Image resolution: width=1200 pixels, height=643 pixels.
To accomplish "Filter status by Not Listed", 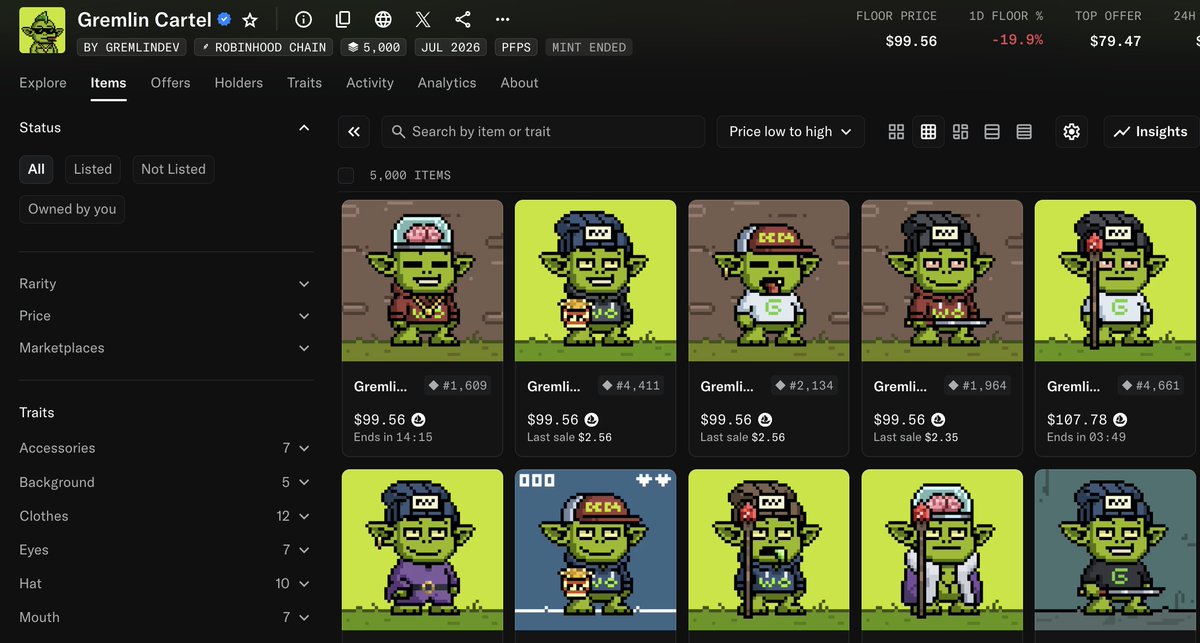I will click(173, 169).
